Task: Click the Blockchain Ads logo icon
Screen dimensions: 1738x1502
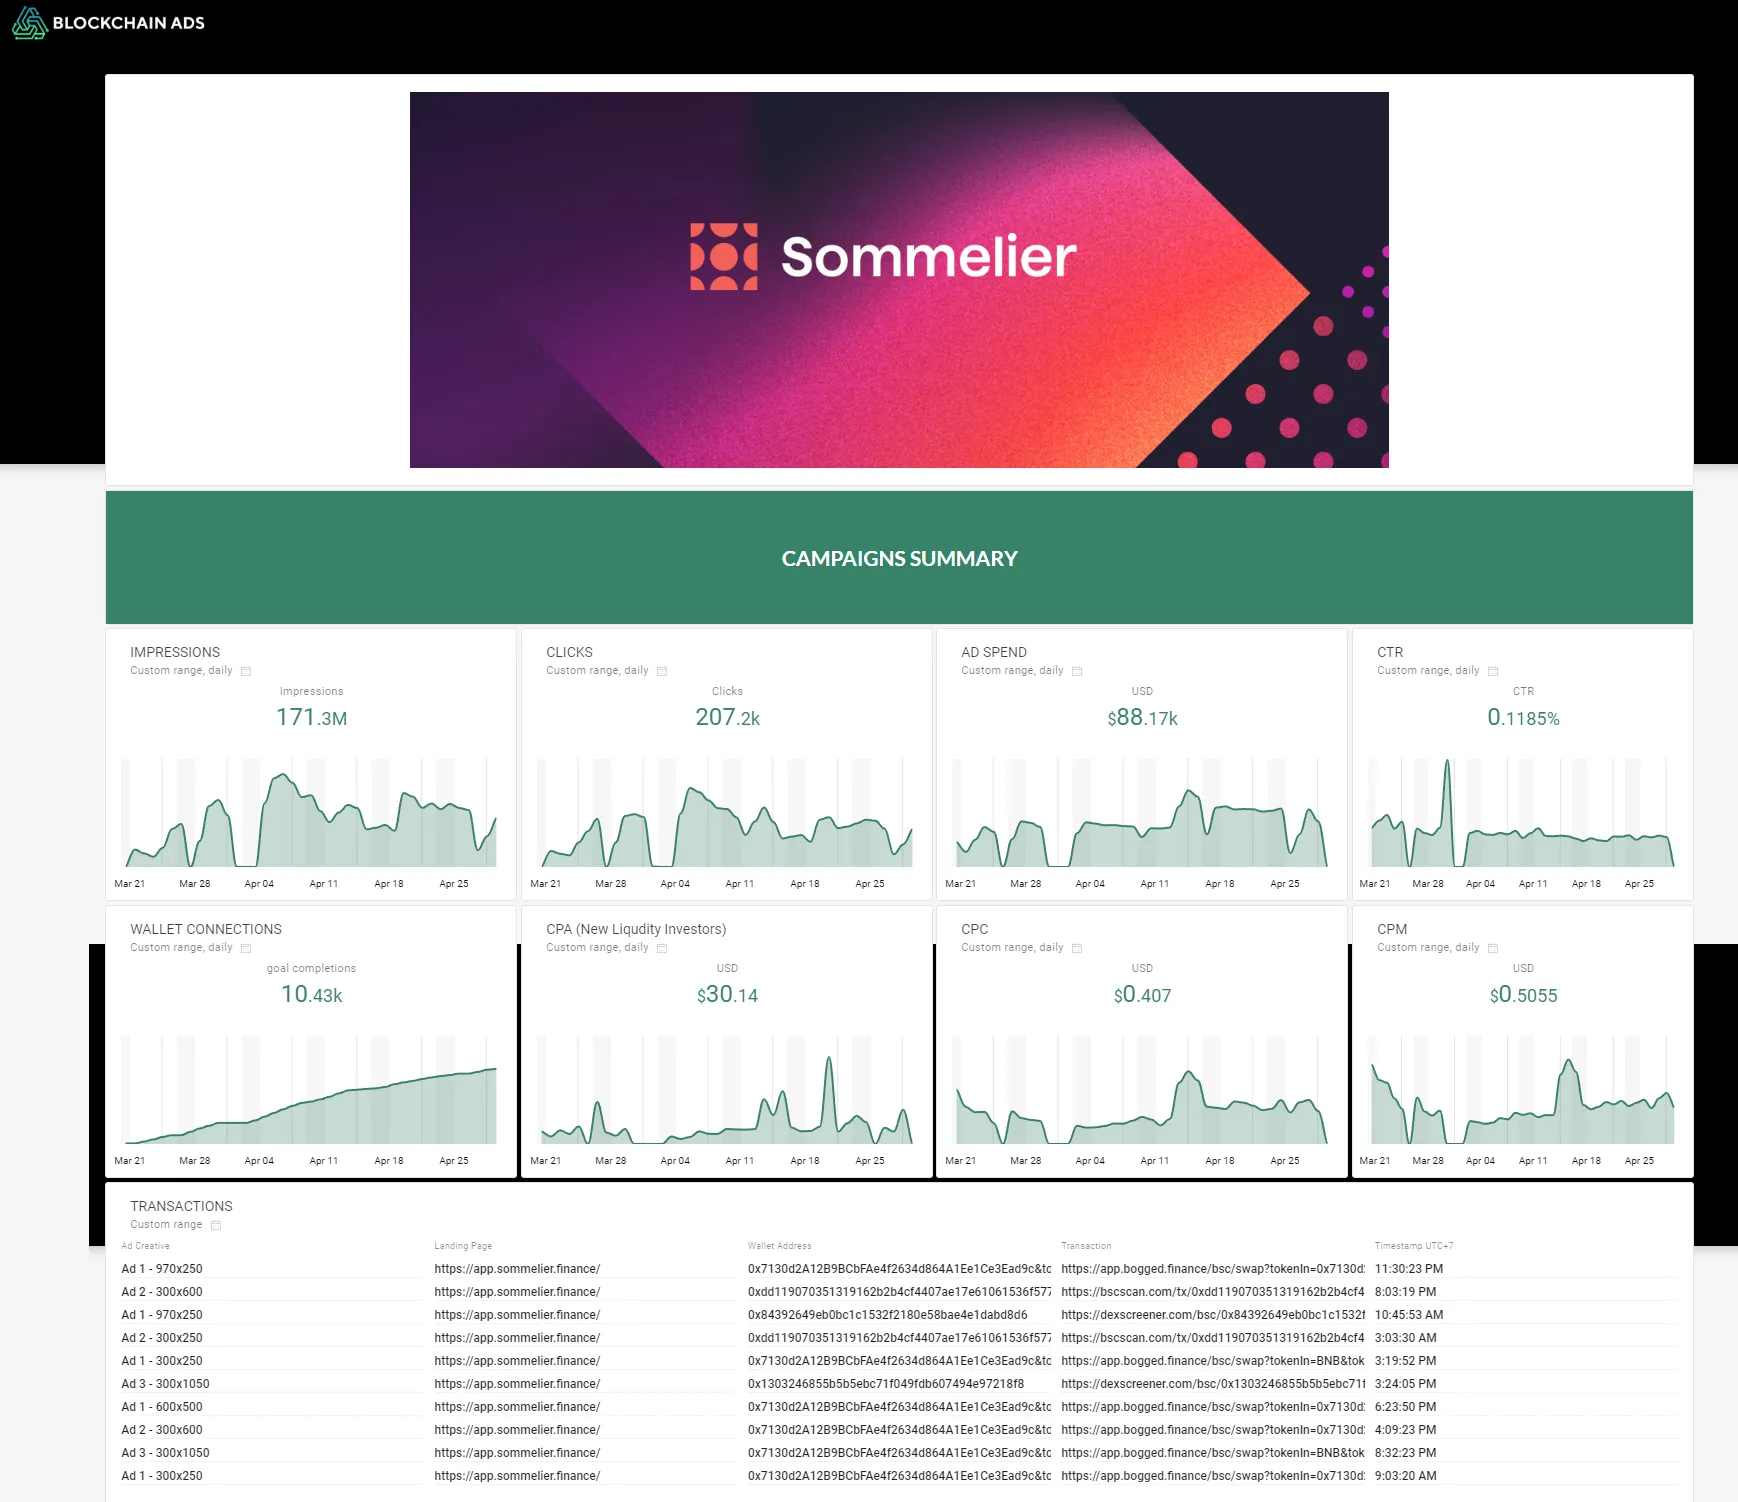Action: point(29,23)
